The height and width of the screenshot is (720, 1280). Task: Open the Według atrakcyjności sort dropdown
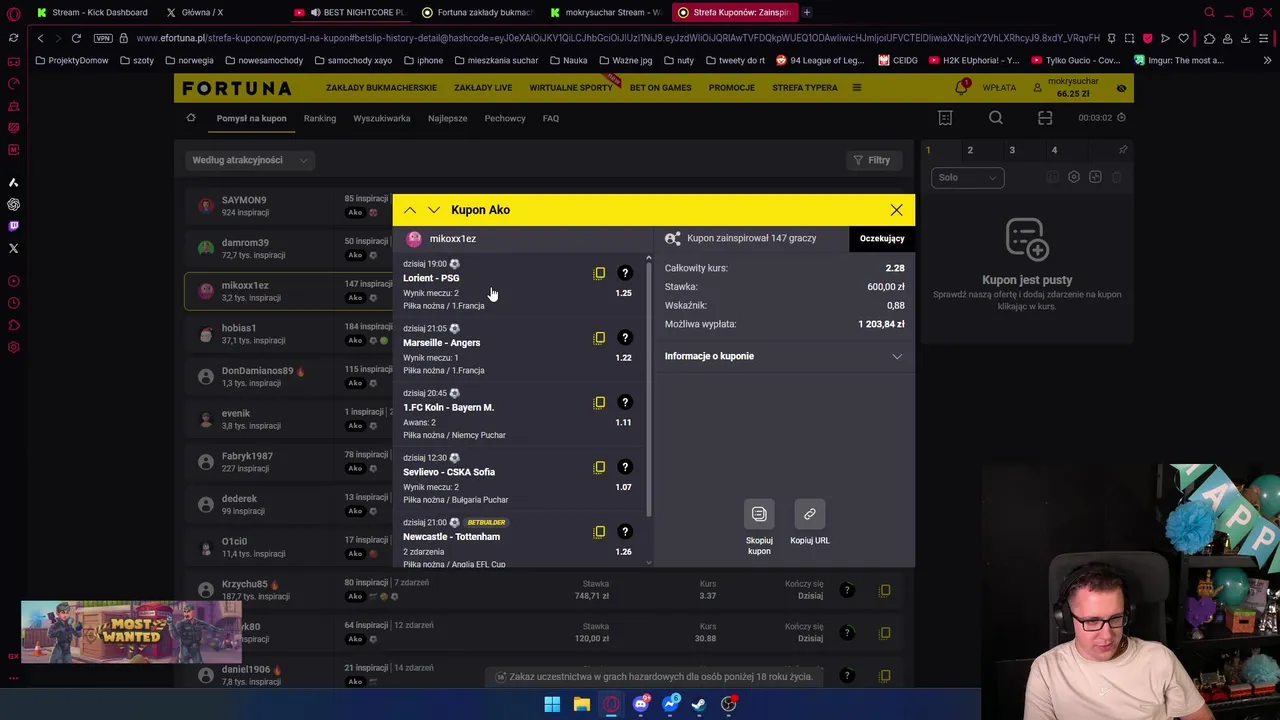click(250, 160)
